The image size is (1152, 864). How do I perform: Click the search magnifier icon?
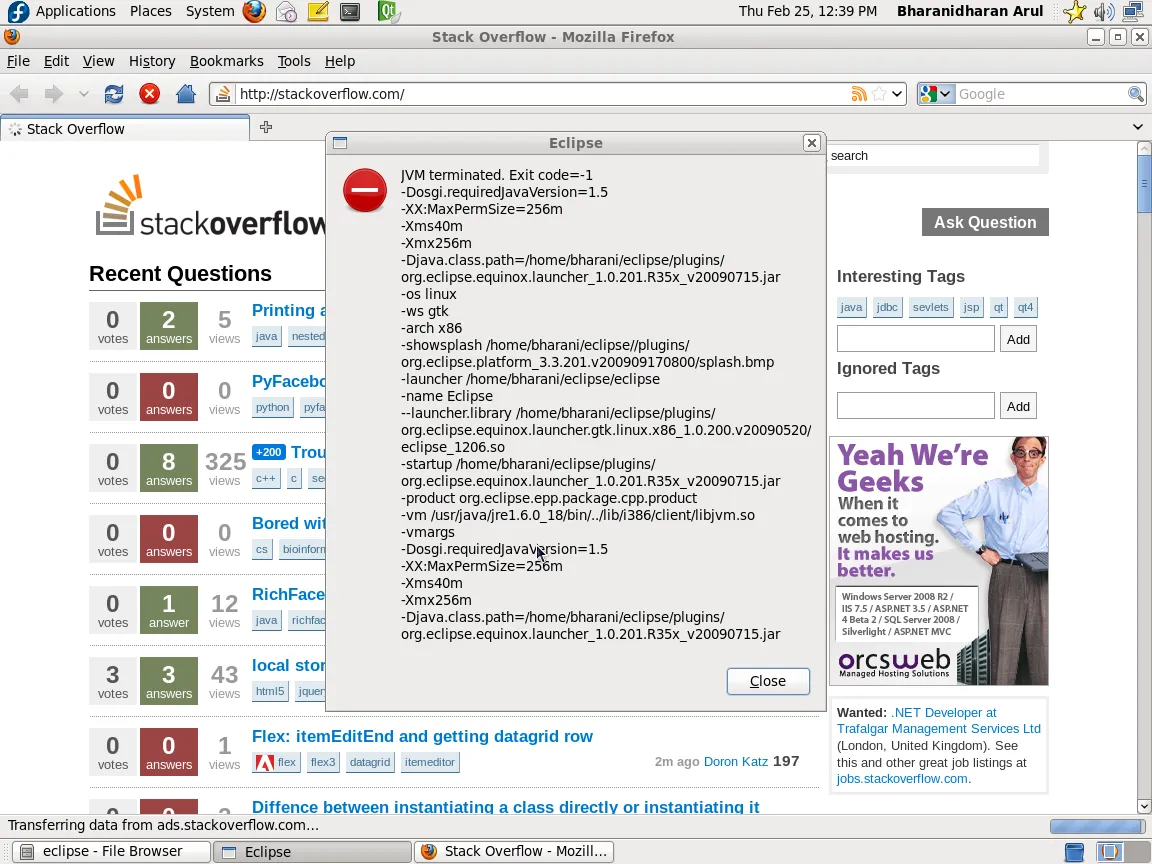1136,94
